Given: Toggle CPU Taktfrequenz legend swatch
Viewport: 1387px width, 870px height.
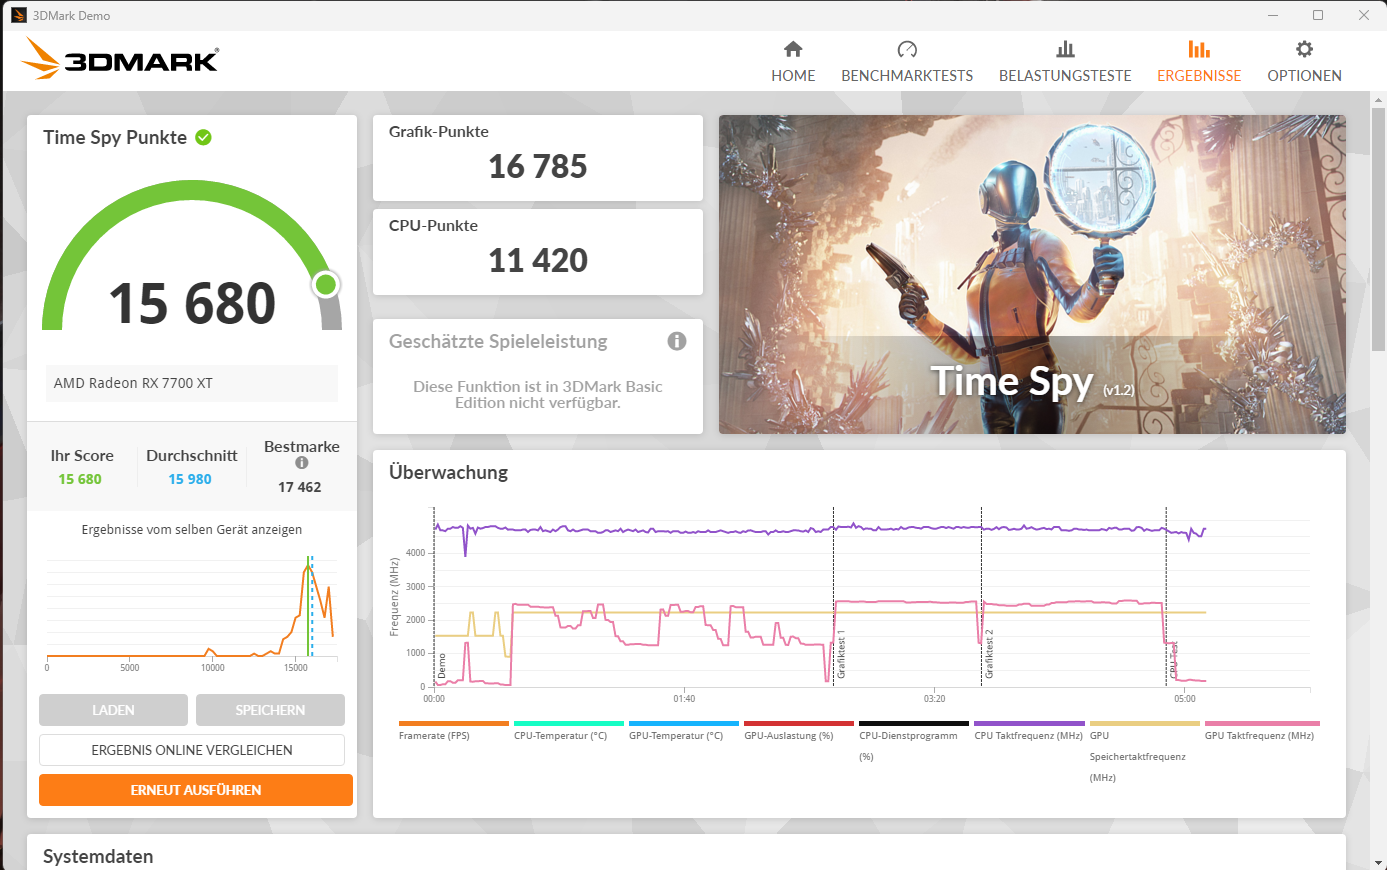Looking at the screenshot, I should click(1029, 723).
